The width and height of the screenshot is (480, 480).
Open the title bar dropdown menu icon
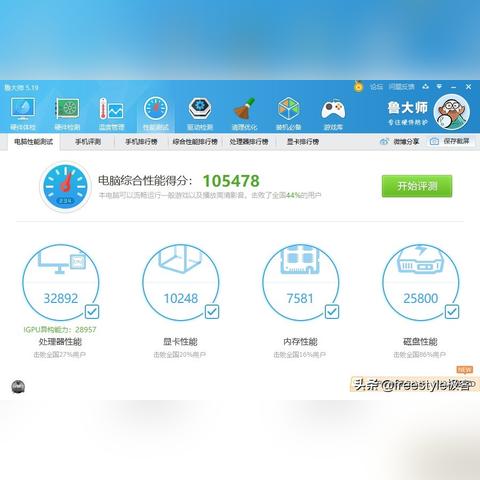(x=439, y=87)
